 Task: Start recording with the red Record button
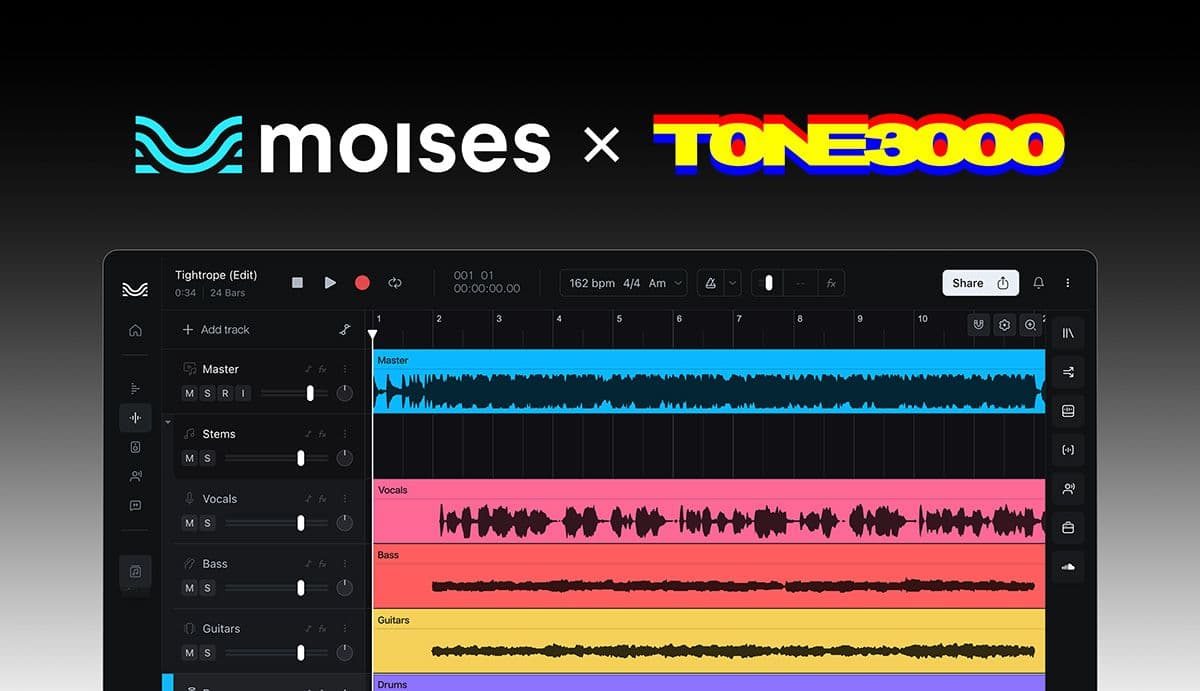(362, 283)
